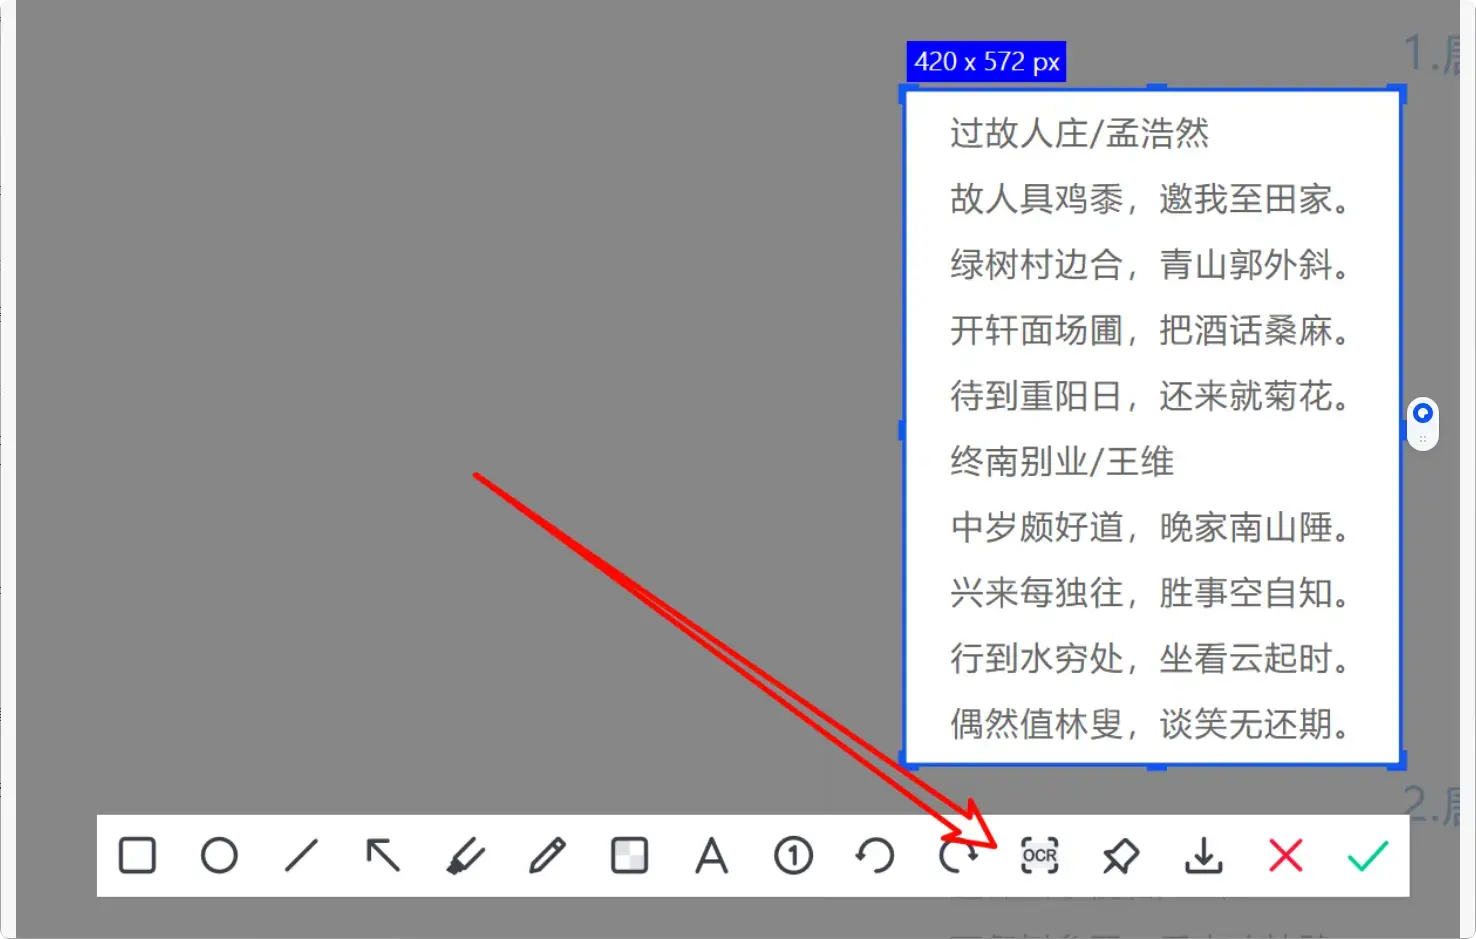The height and width of the screenshot is (939, 1476).
Task: Open the floating blue extension ball
Action: pos(1422,412)
